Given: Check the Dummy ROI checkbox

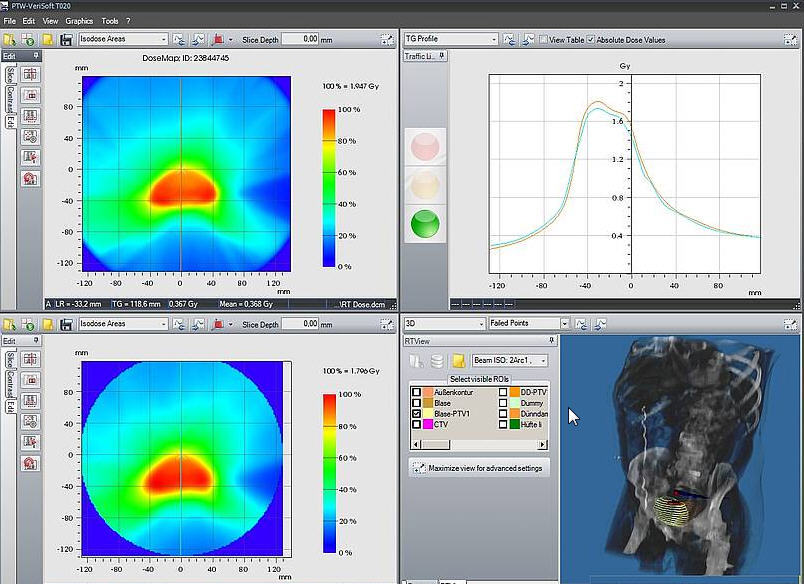Looking at the screenshot, I should click(503, 403).
